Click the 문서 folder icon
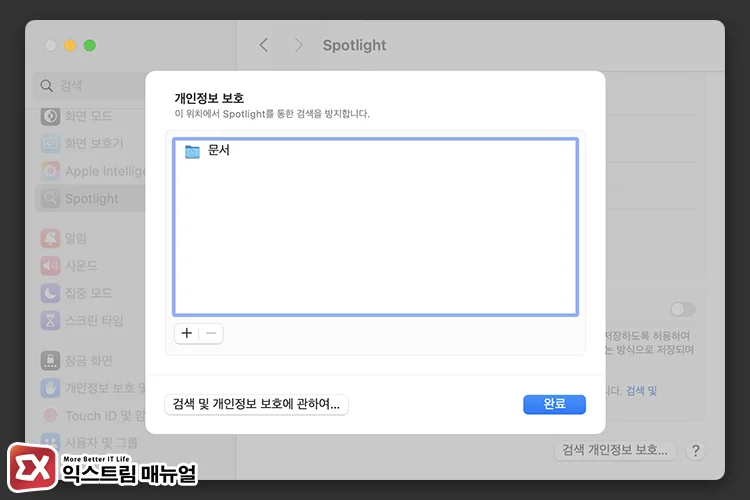Screen dimensions: 750x500 (192, 152)
